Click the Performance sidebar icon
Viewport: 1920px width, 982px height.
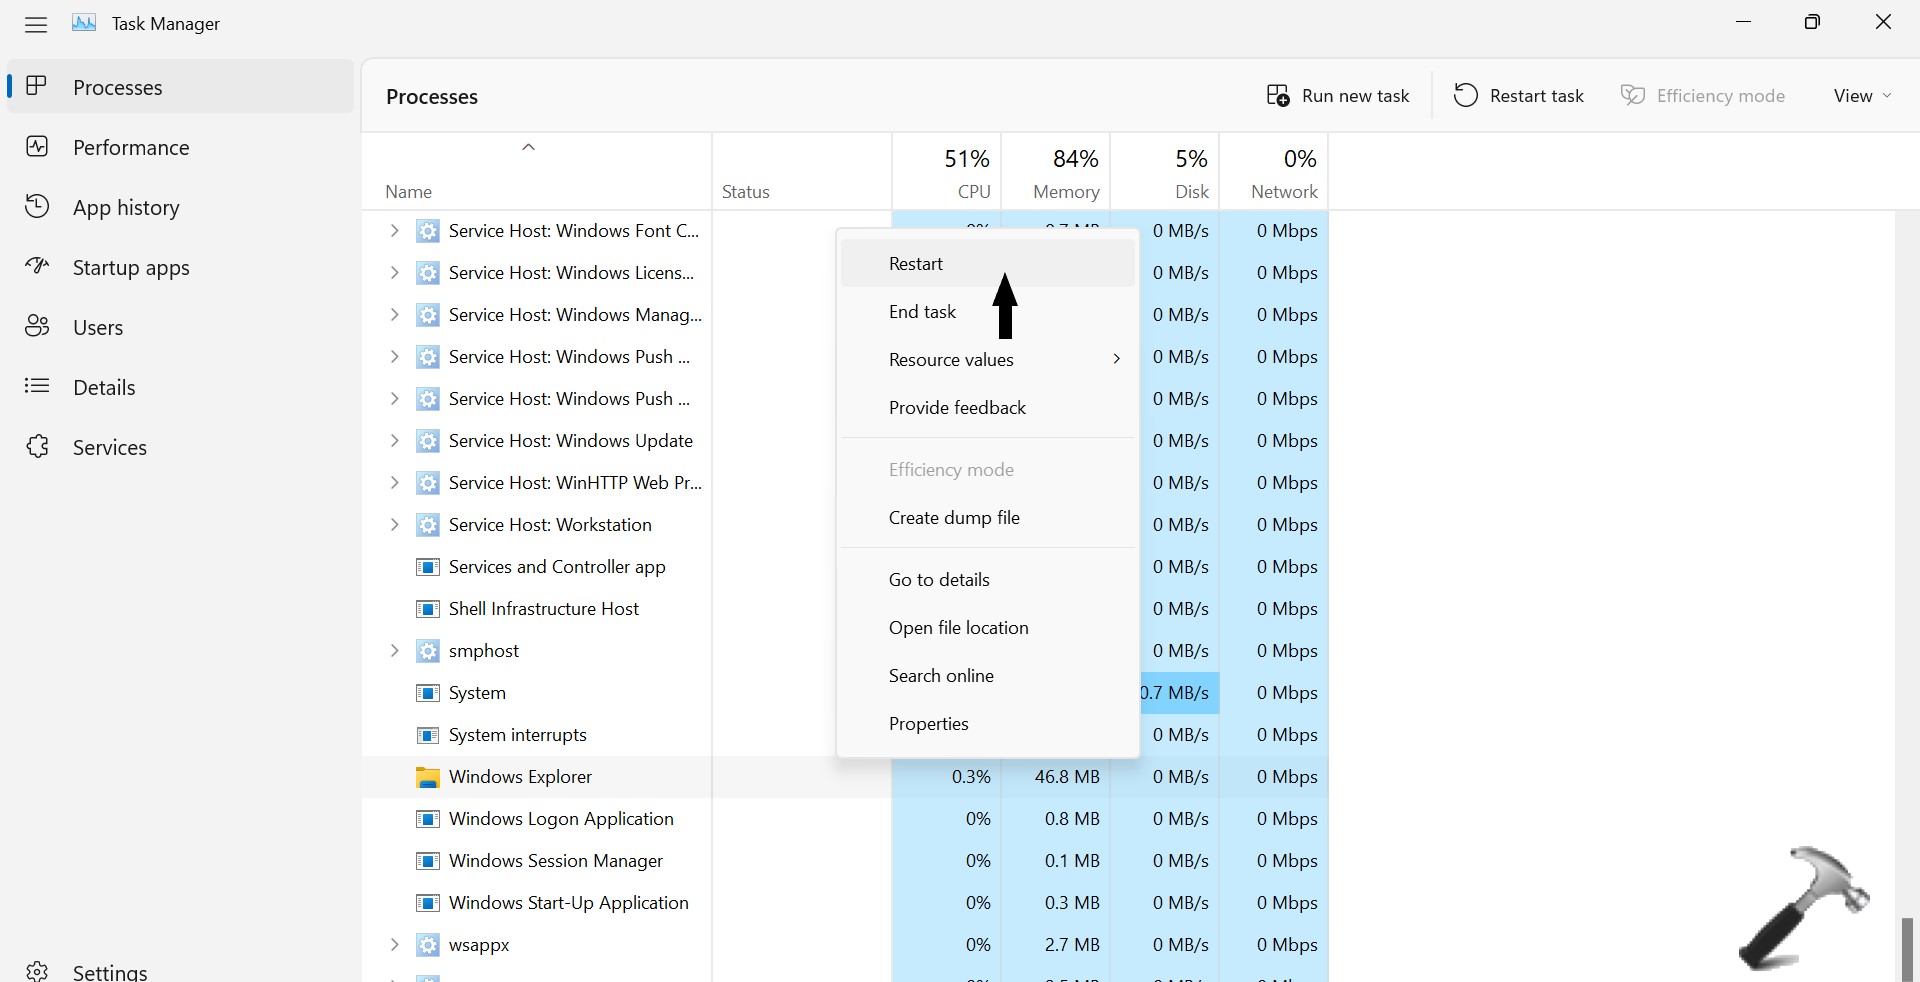[x=37, y=147]
